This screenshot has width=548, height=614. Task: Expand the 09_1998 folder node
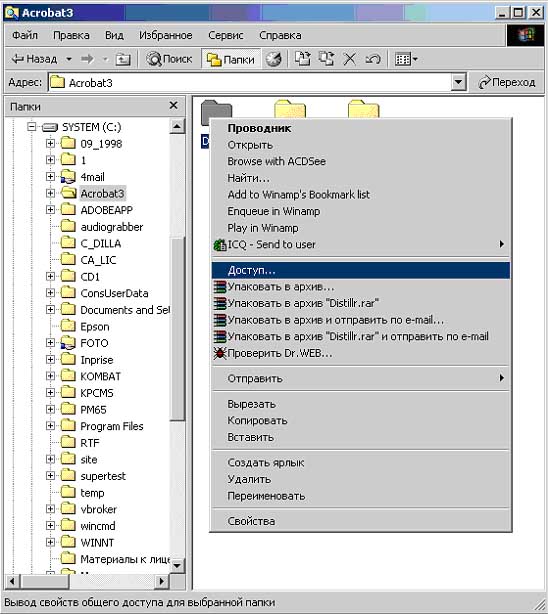[50, 143]
